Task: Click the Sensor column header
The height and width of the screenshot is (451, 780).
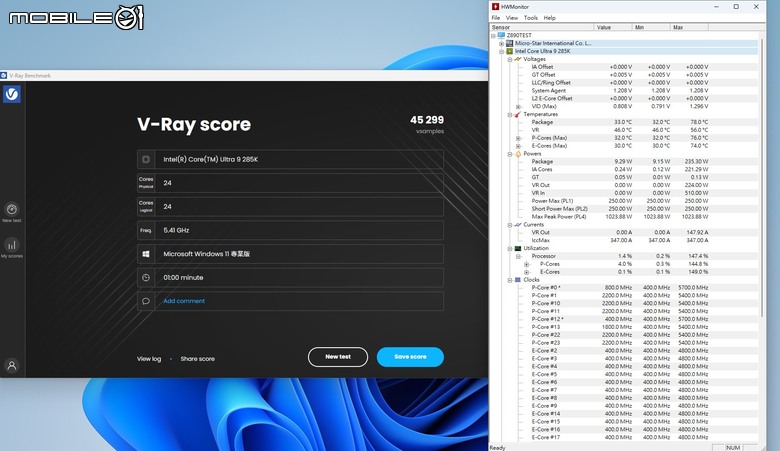Action: point(542,27)
